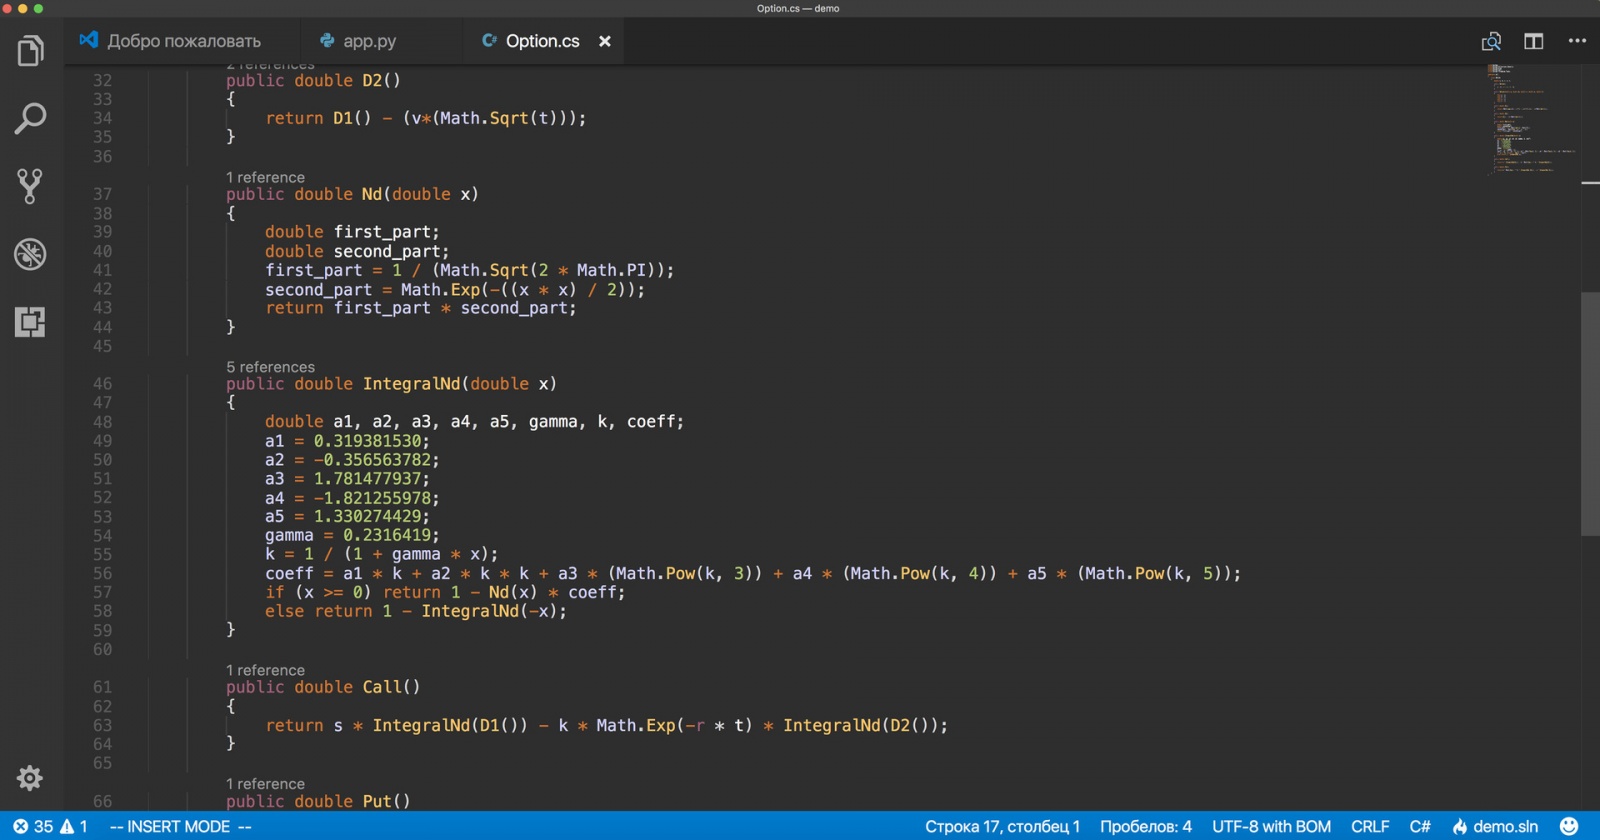The width and height of the screenshot is (1600, 840).
Task: Open the Extensions view
Action: [30, 322]
